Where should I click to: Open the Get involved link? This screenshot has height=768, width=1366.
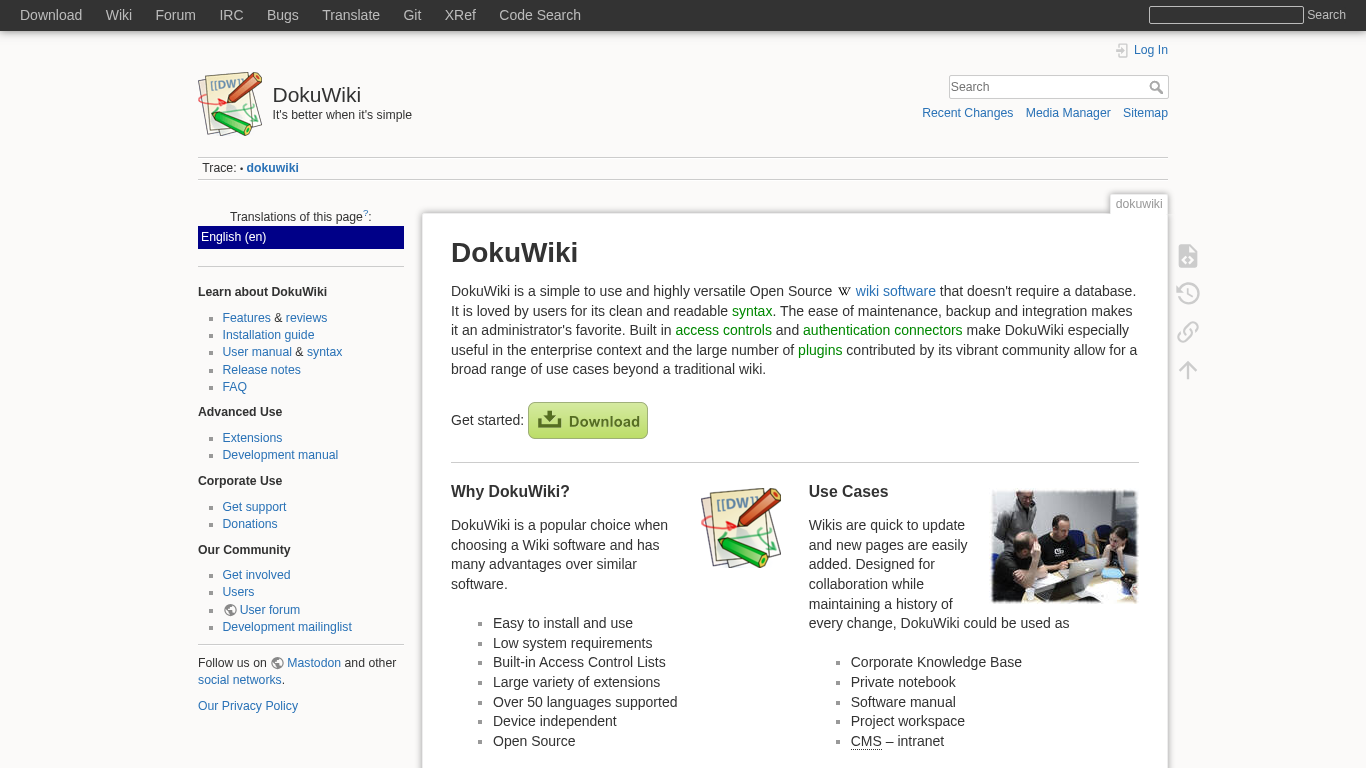[x=256, y=575]
